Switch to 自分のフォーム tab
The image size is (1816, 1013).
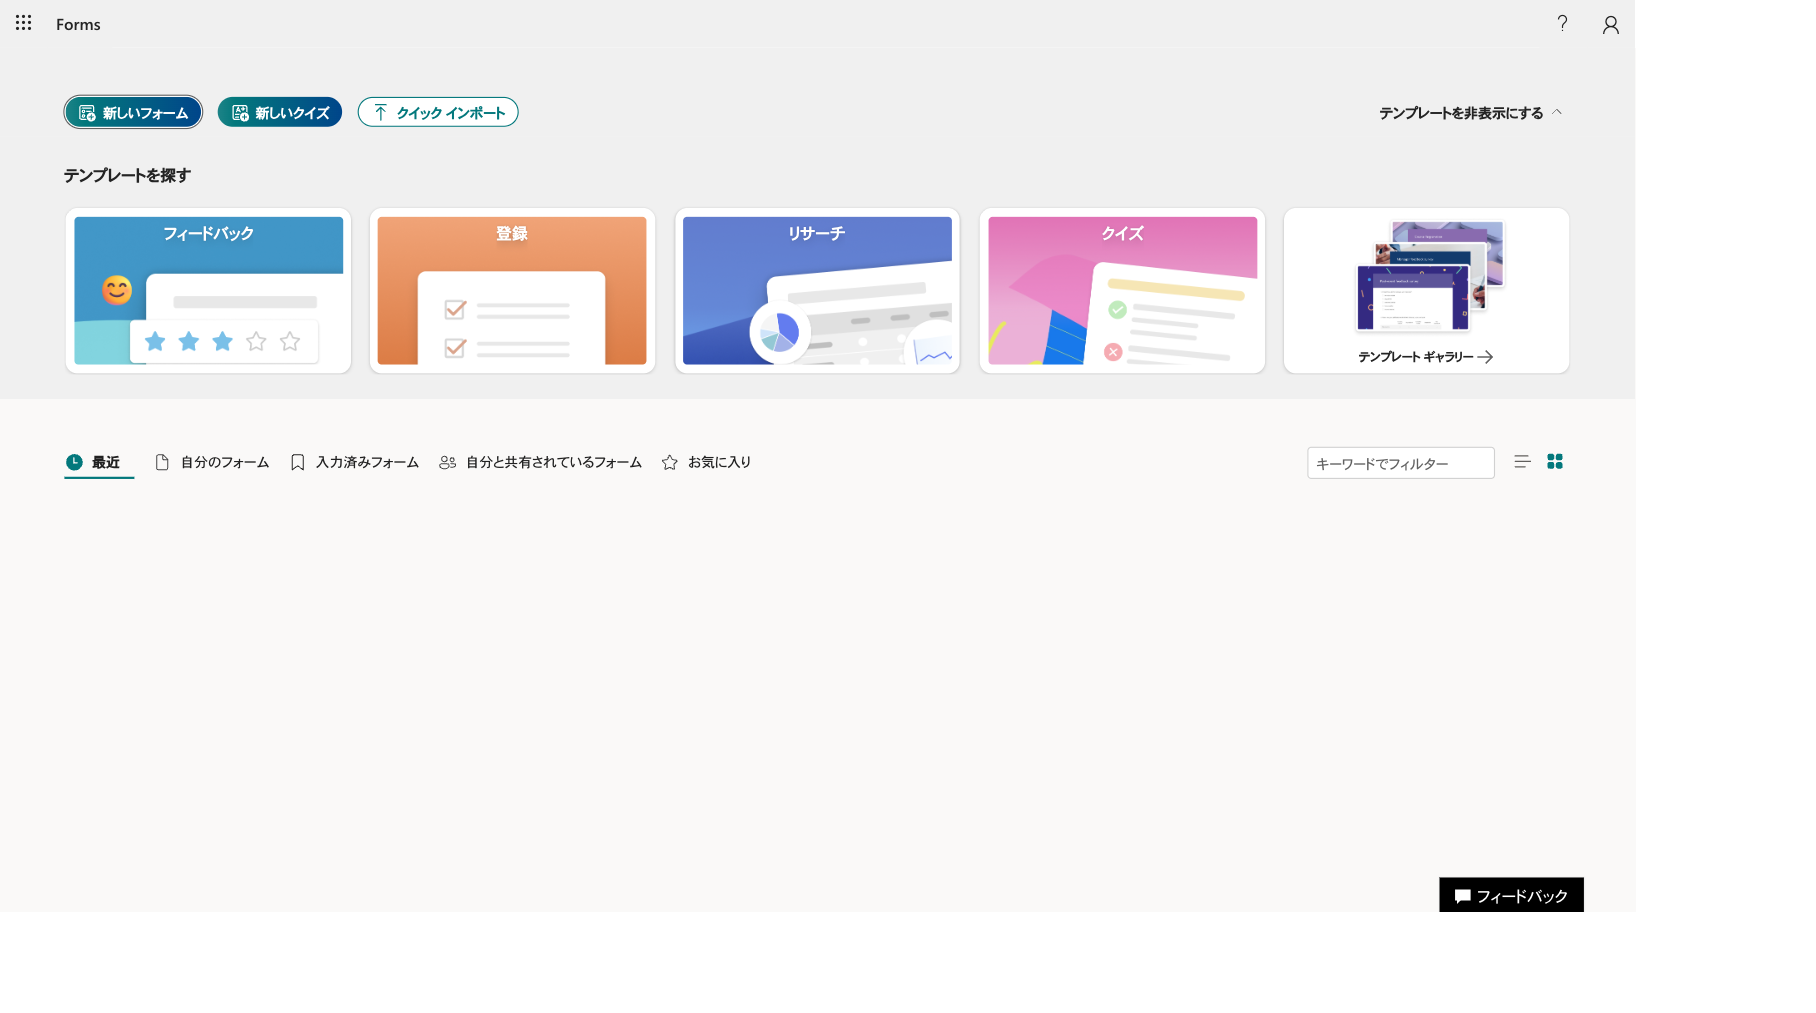[212, 462]
